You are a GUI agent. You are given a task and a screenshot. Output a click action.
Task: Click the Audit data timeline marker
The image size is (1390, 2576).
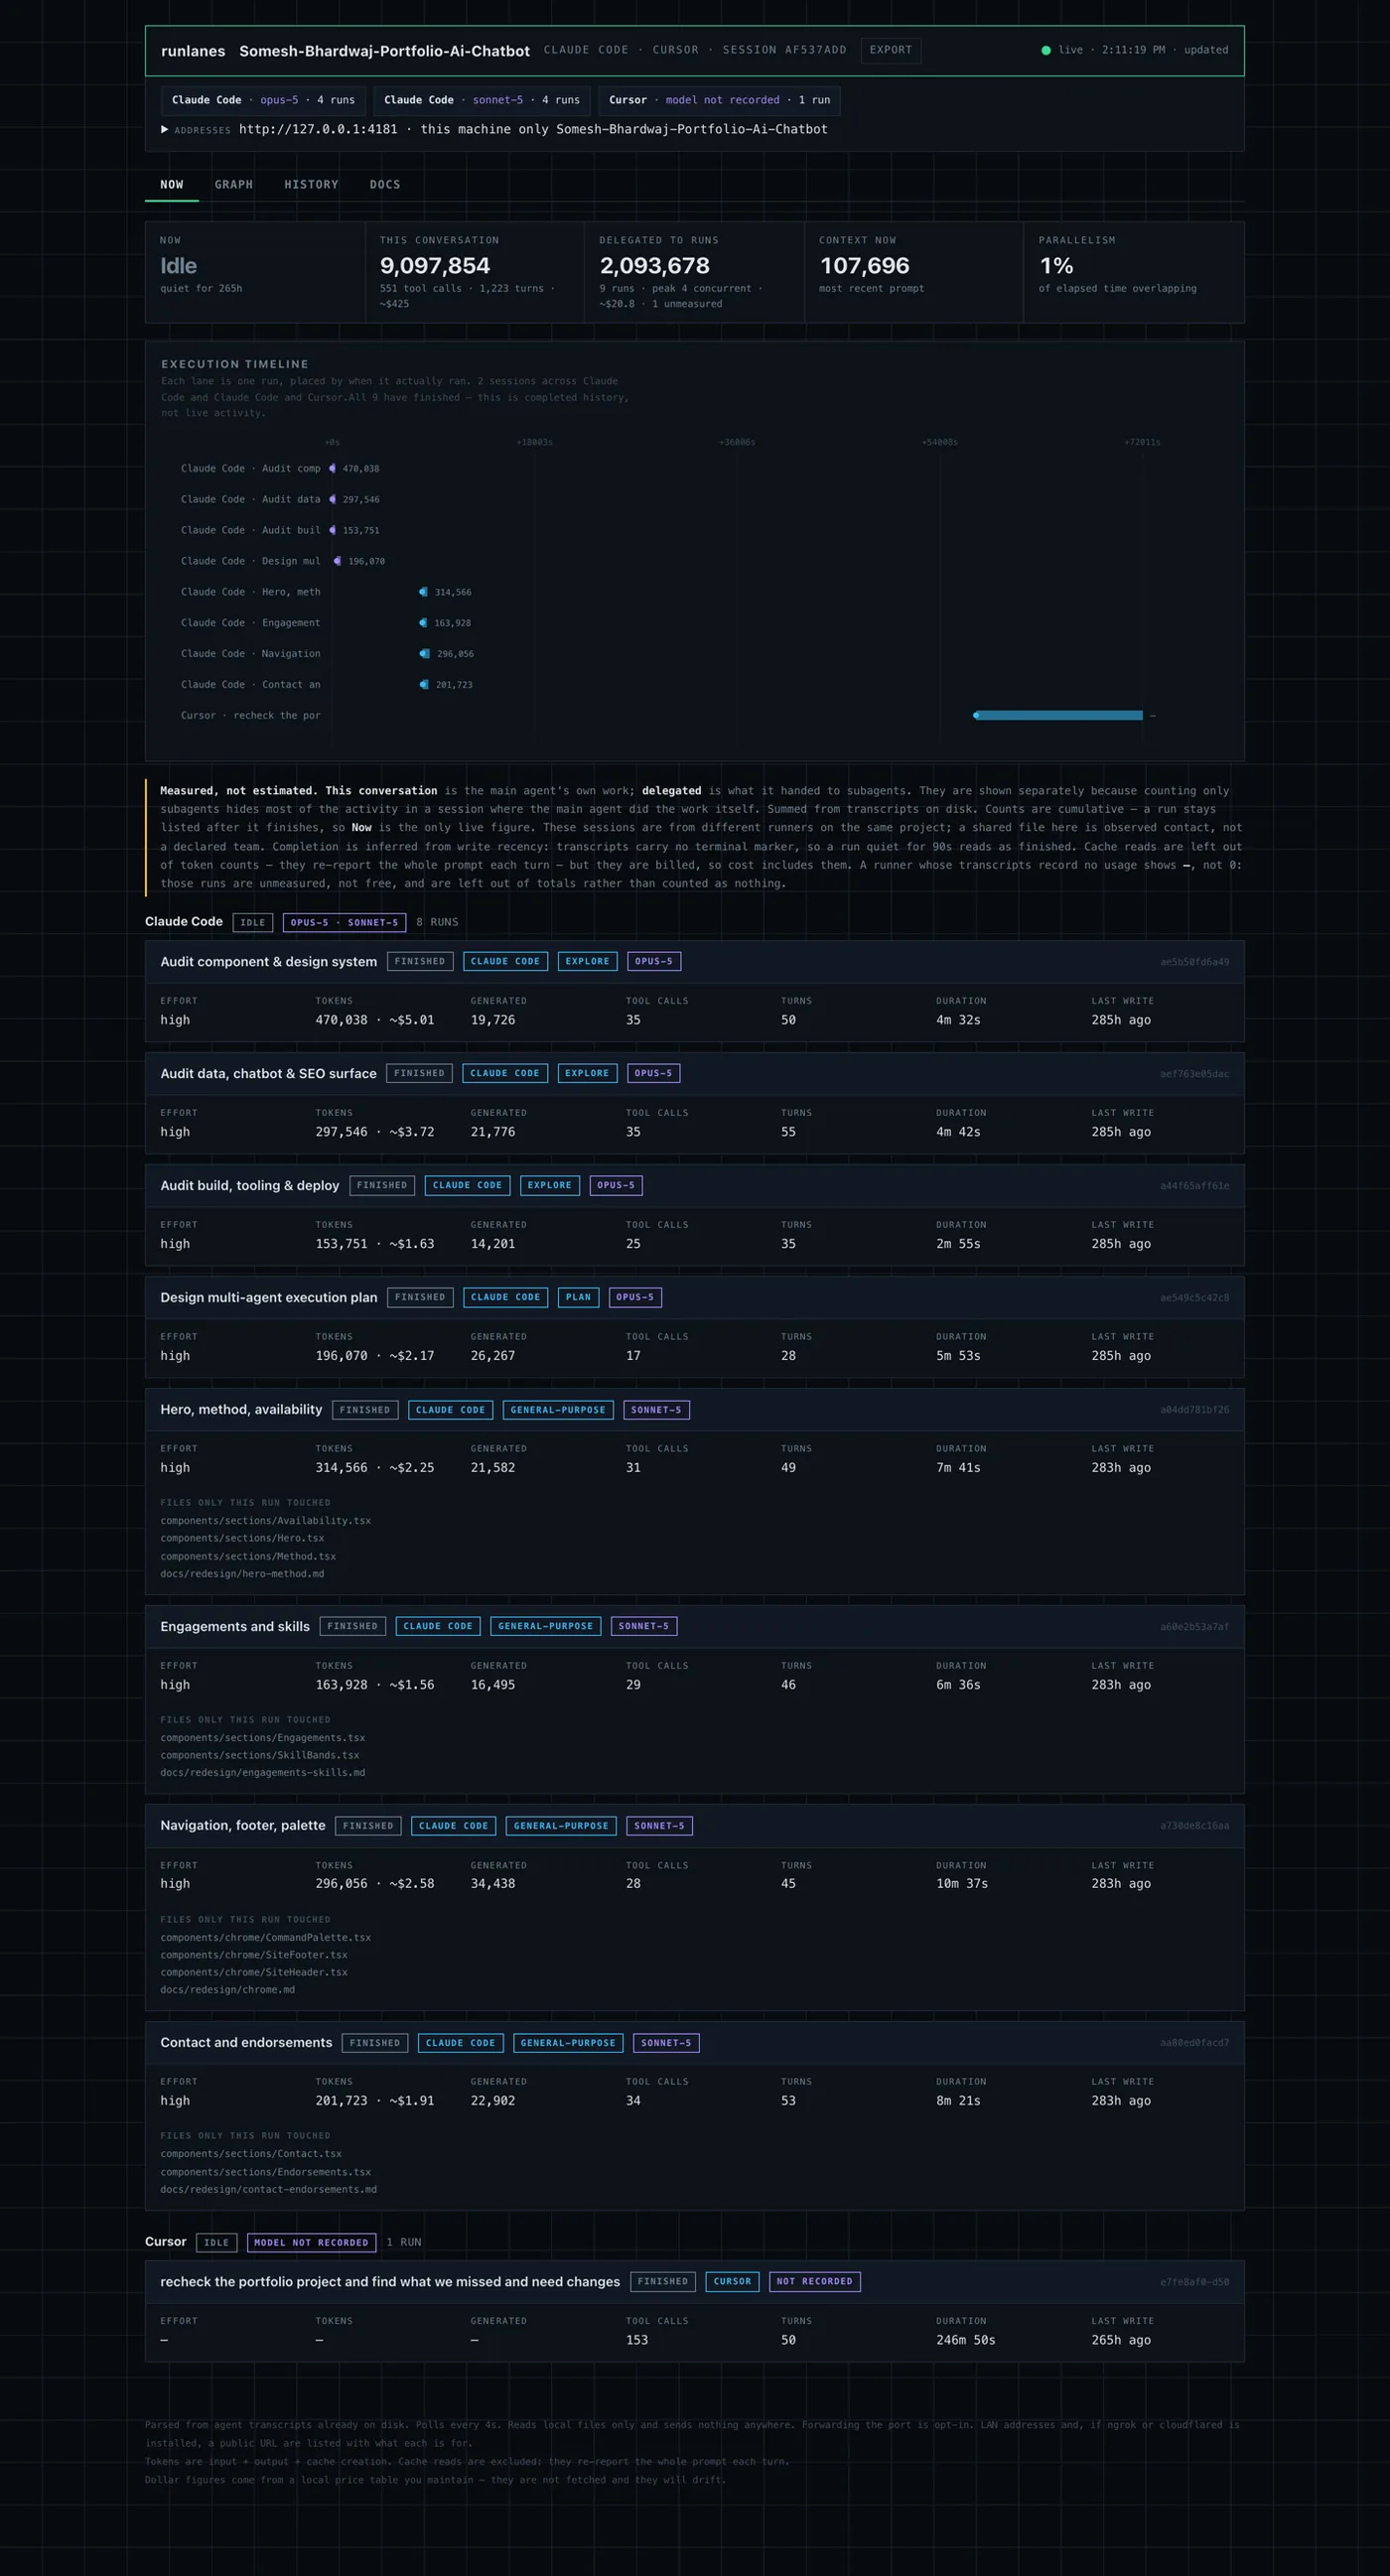332,499
